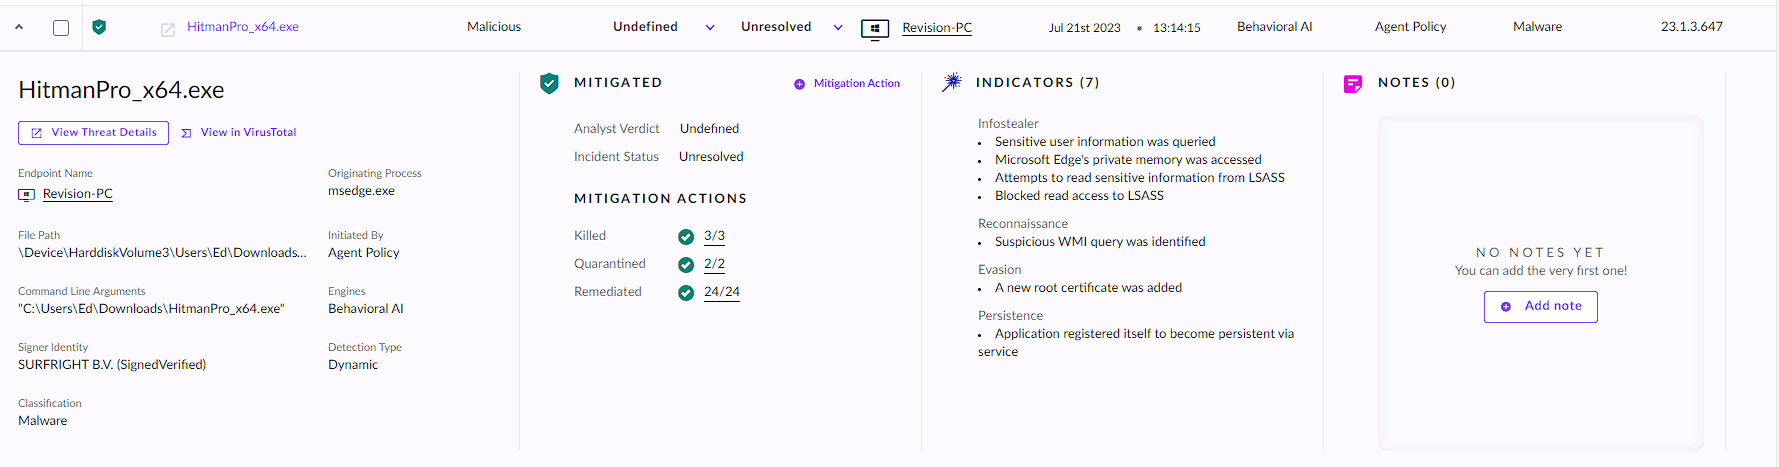Click the pink Notes icon
The image size is (1779, 467).
coord(1353,84)
